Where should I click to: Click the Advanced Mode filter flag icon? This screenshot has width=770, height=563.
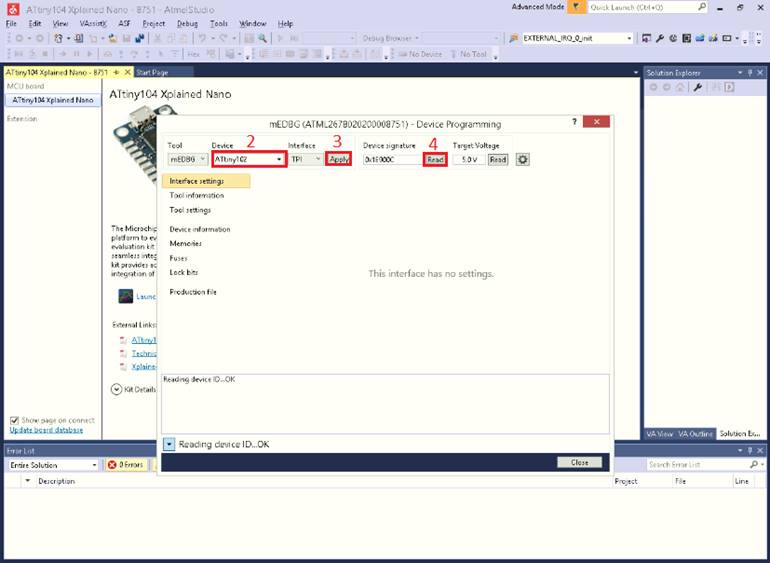point(574,7)
